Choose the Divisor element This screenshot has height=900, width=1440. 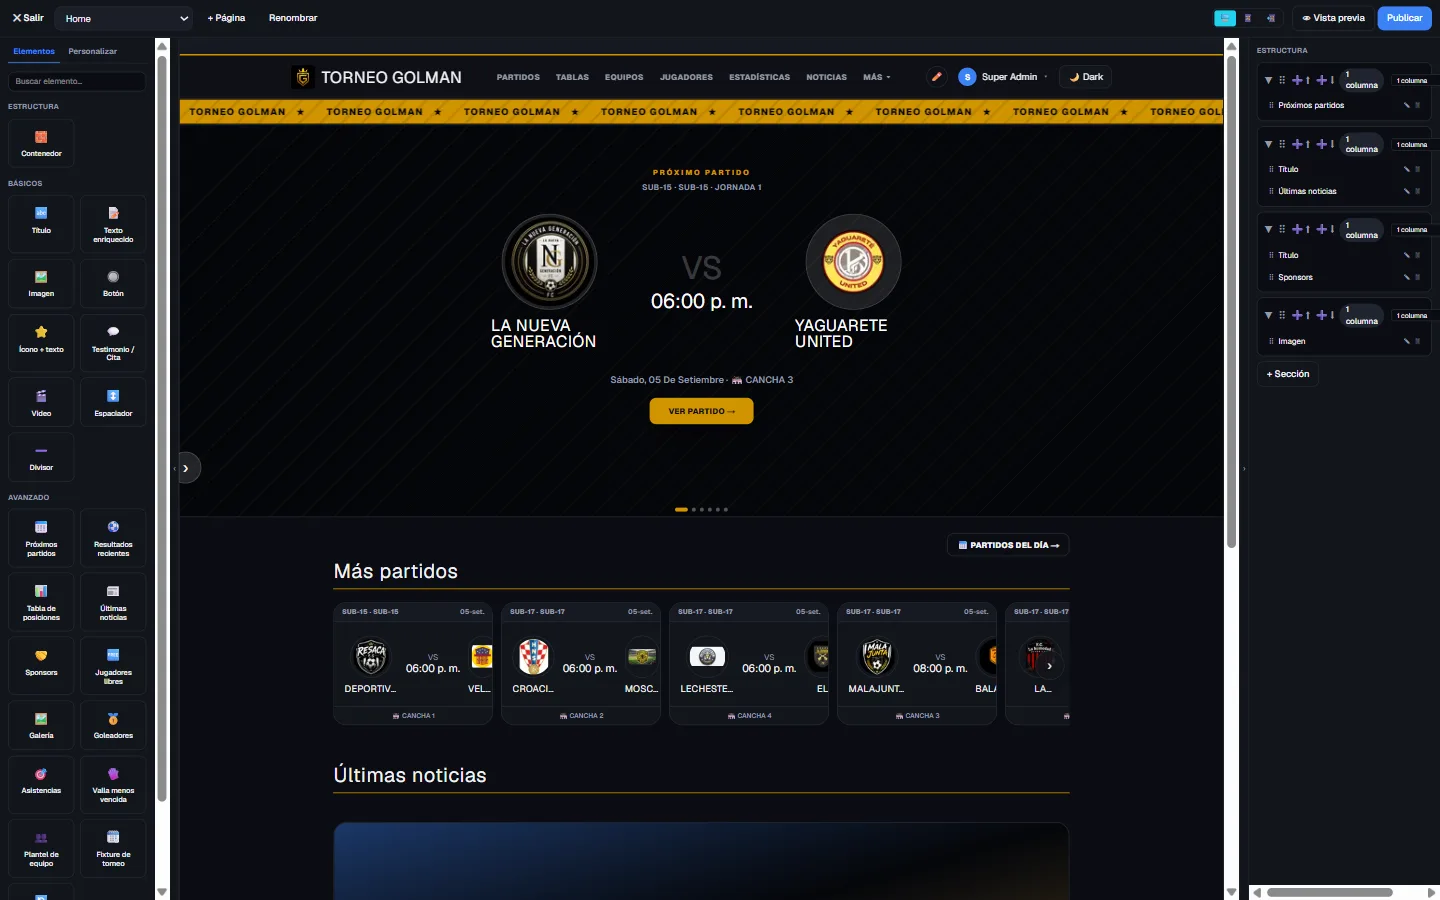[41, 458]
